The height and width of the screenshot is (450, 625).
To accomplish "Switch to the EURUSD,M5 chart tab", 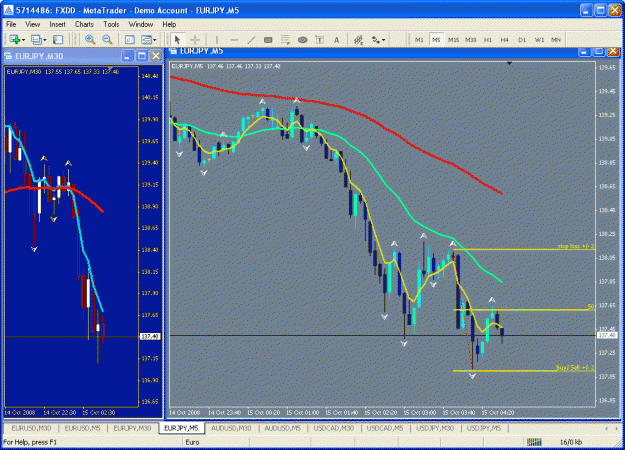I will point(83,428).
